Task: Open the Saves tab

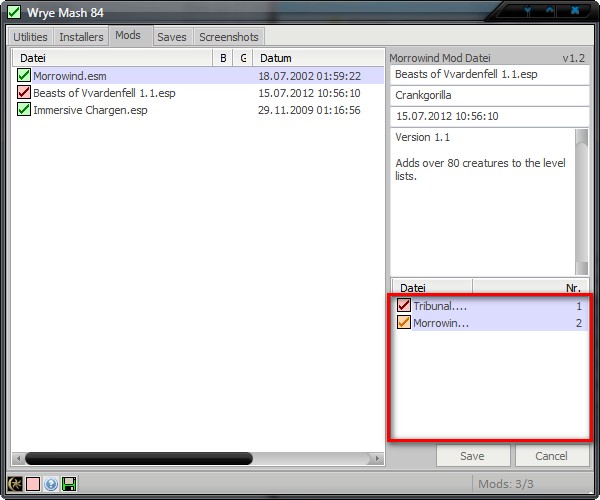Action: tap(171, 37)
